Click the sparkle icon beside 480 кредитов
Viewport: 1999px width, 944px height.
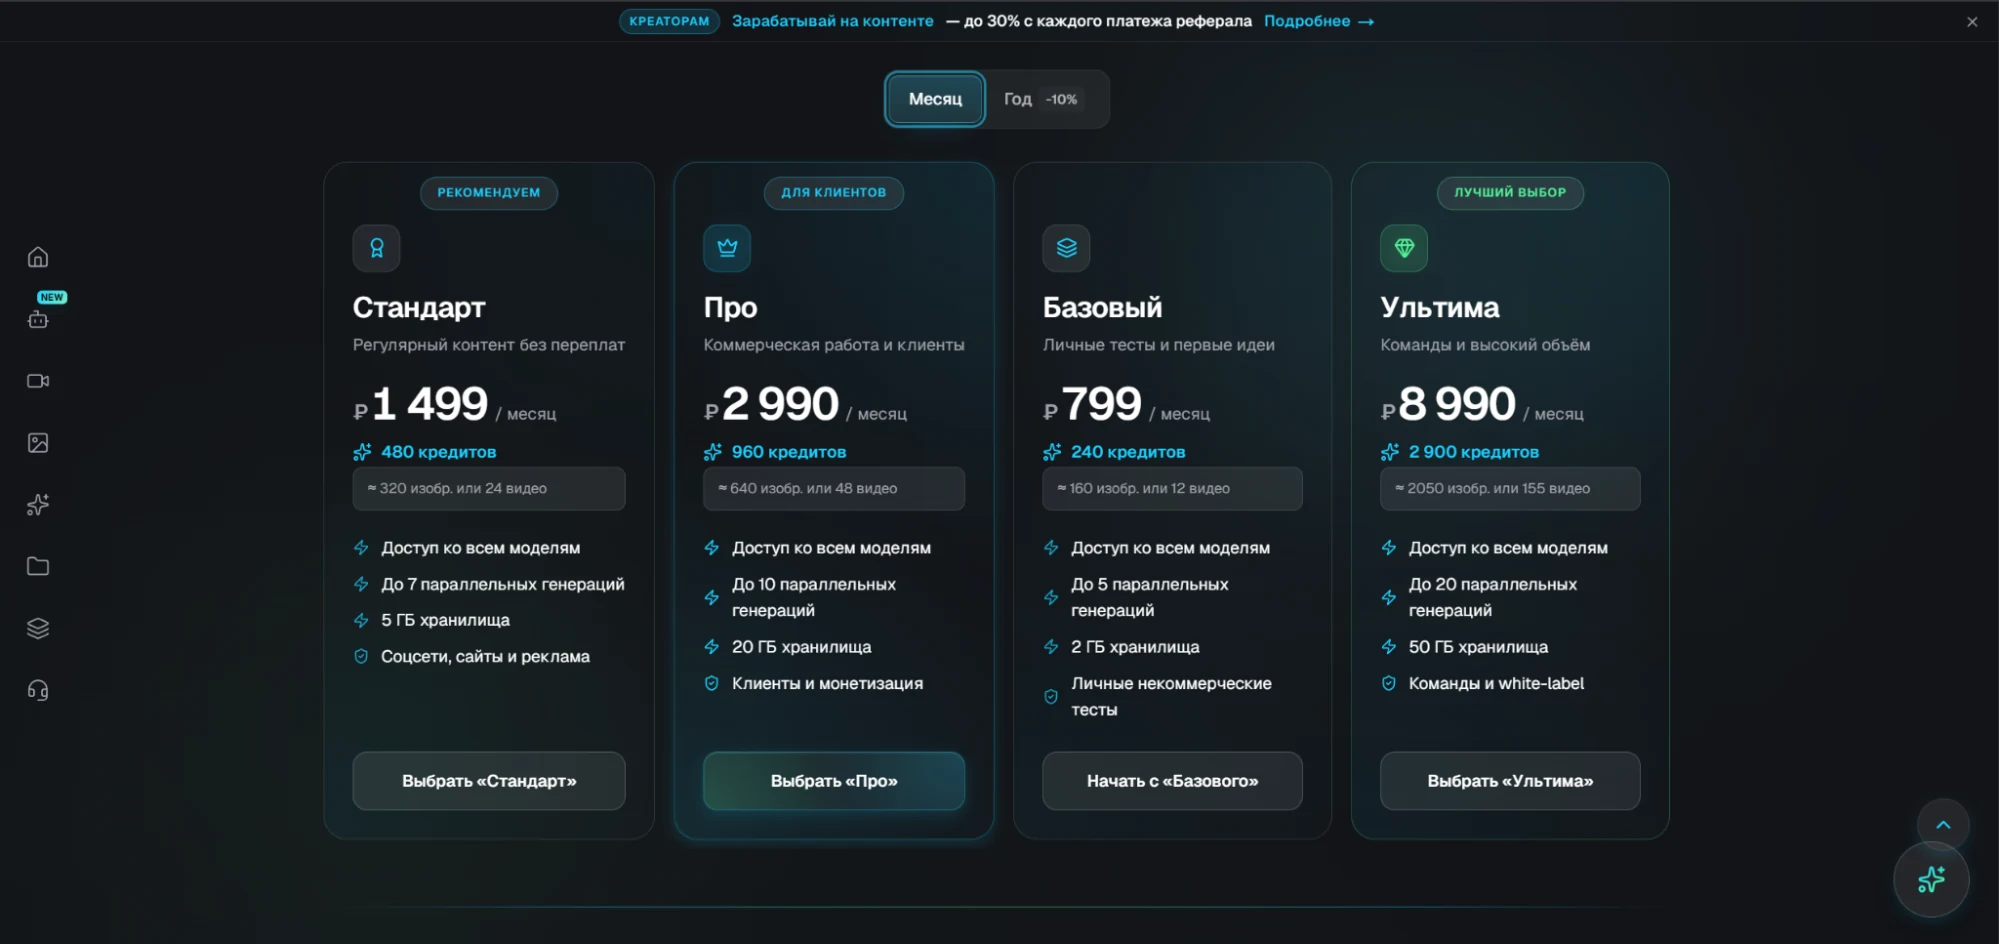[362, 452]
